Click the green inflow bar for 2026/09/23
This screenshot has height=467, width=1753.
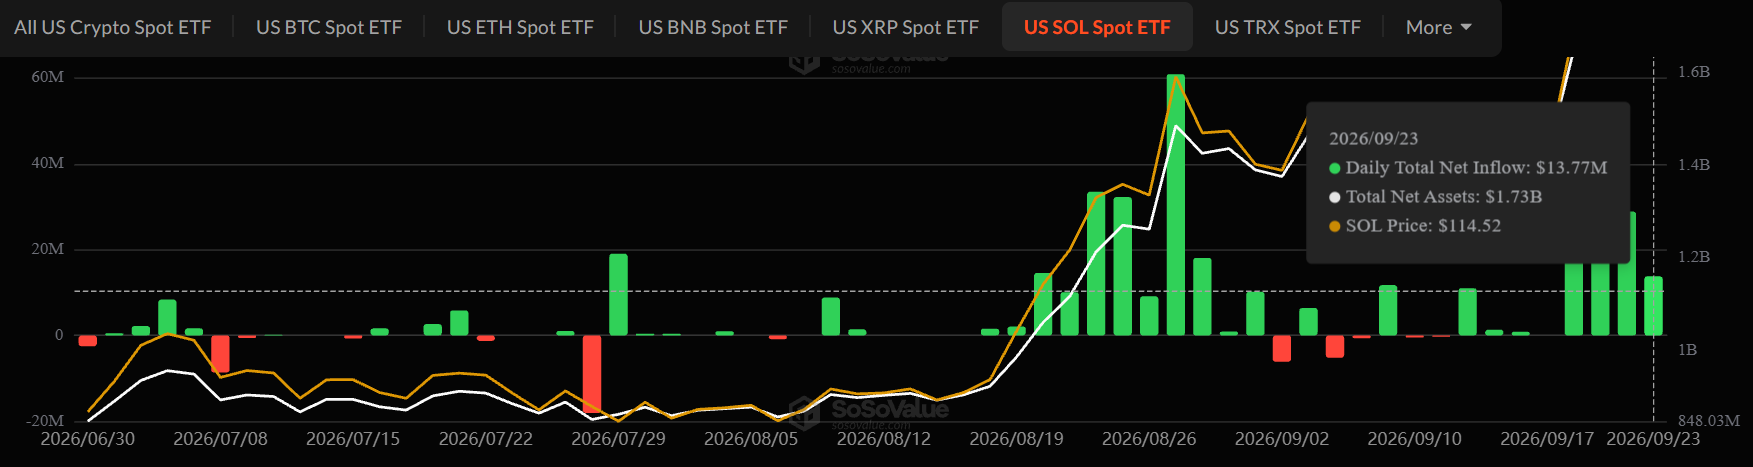pos(1654,306)
